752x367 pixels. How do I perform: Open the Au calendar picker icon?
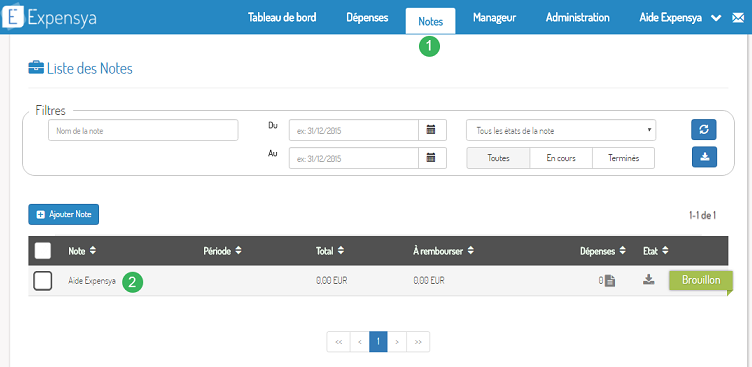431,158
